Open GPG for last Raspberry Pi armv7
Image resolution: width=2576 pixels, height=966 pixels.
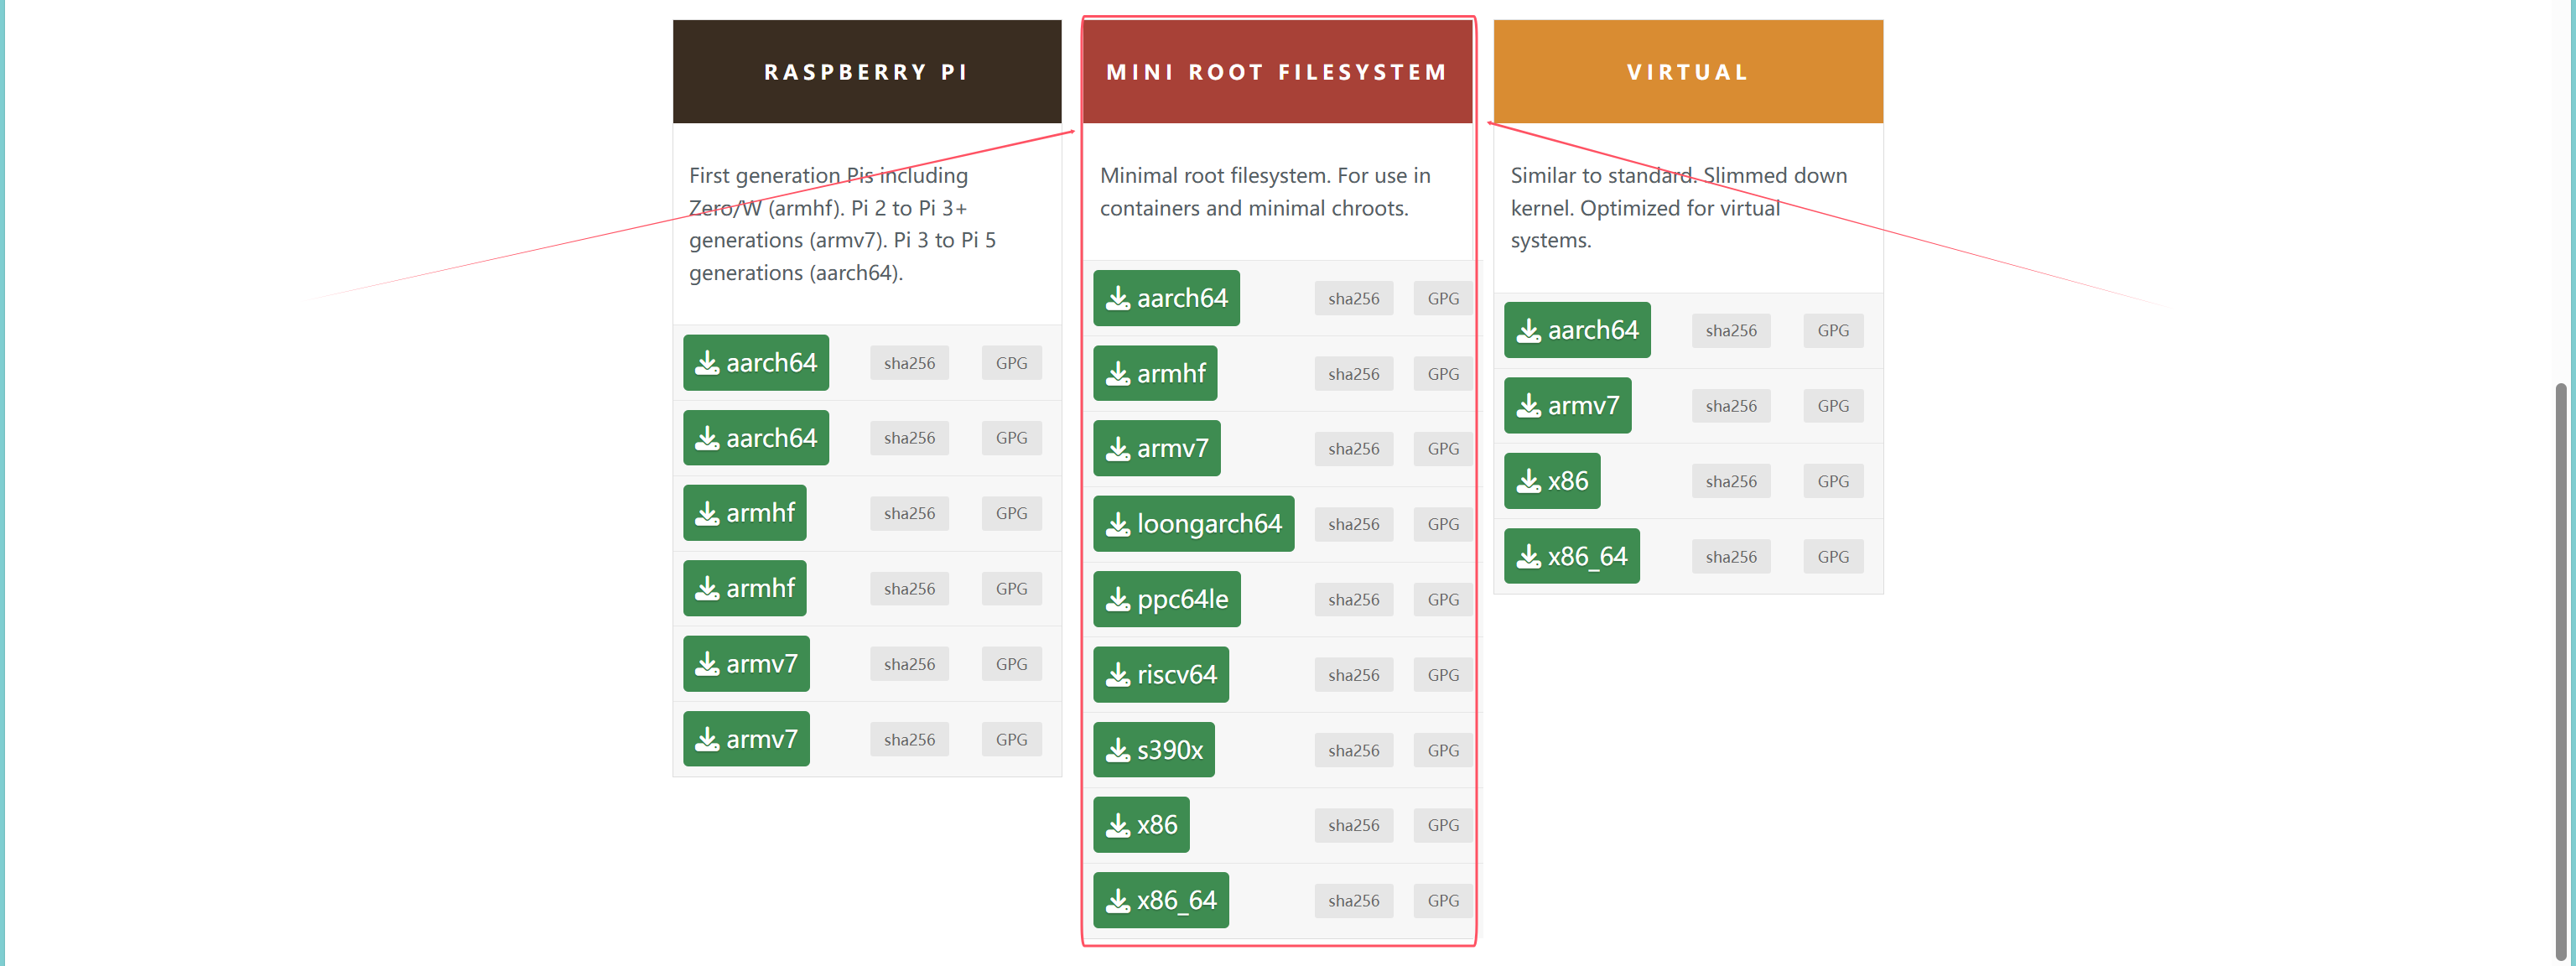tap(1010, 739)
